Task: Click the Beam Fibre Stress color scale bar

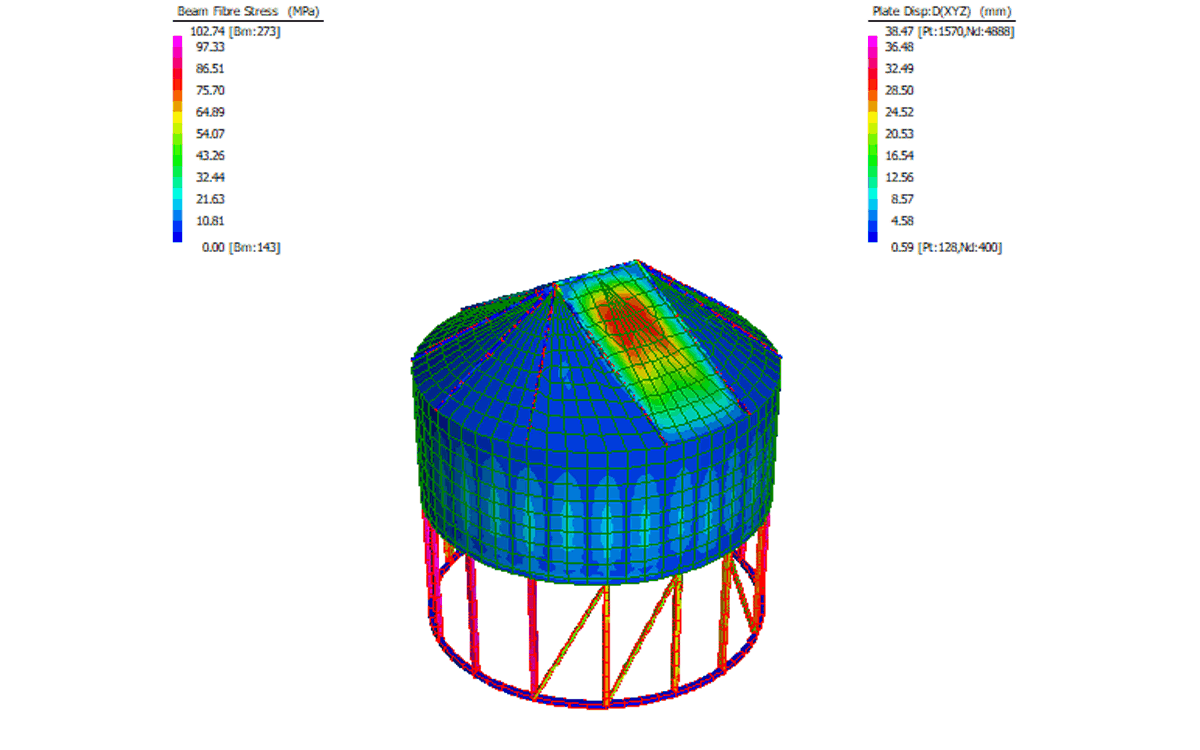Action: click(x=178, y=139)
